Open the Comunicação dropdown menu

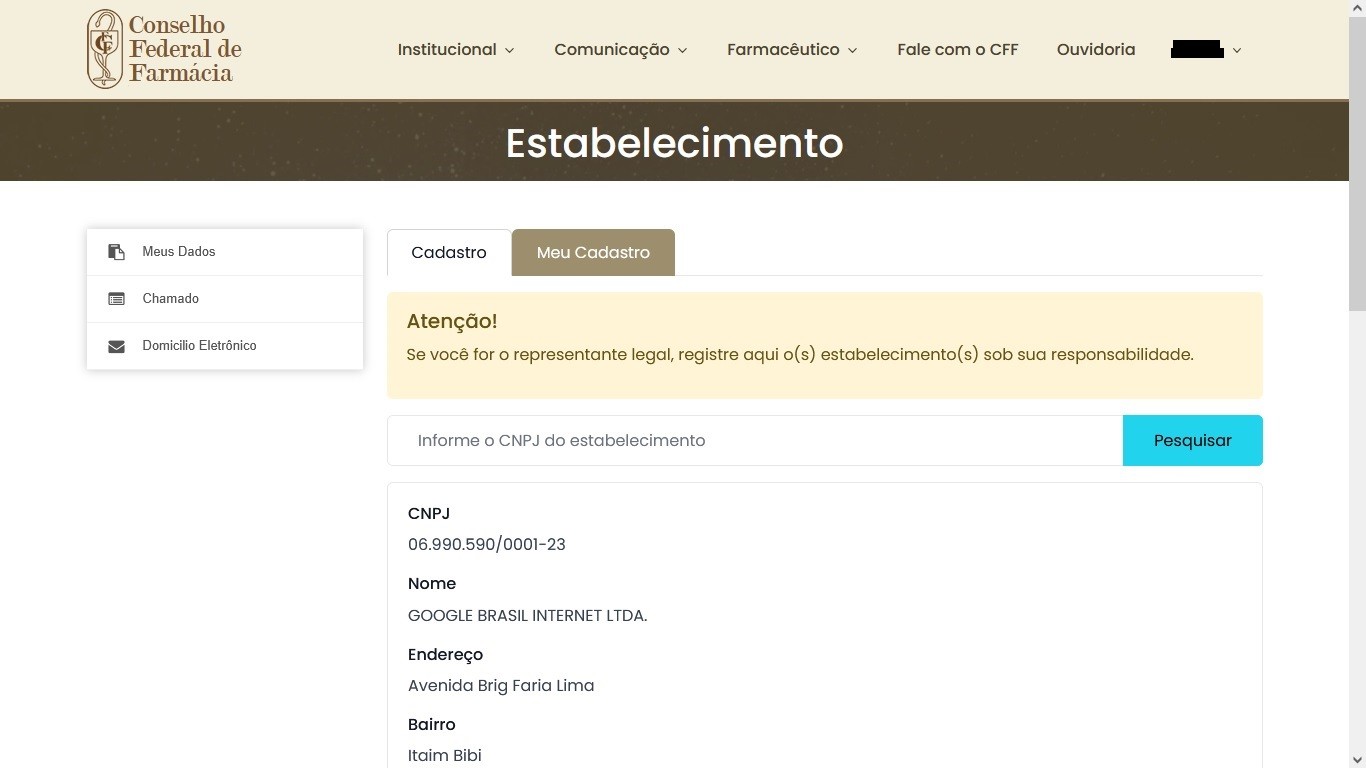click(620, 50)
